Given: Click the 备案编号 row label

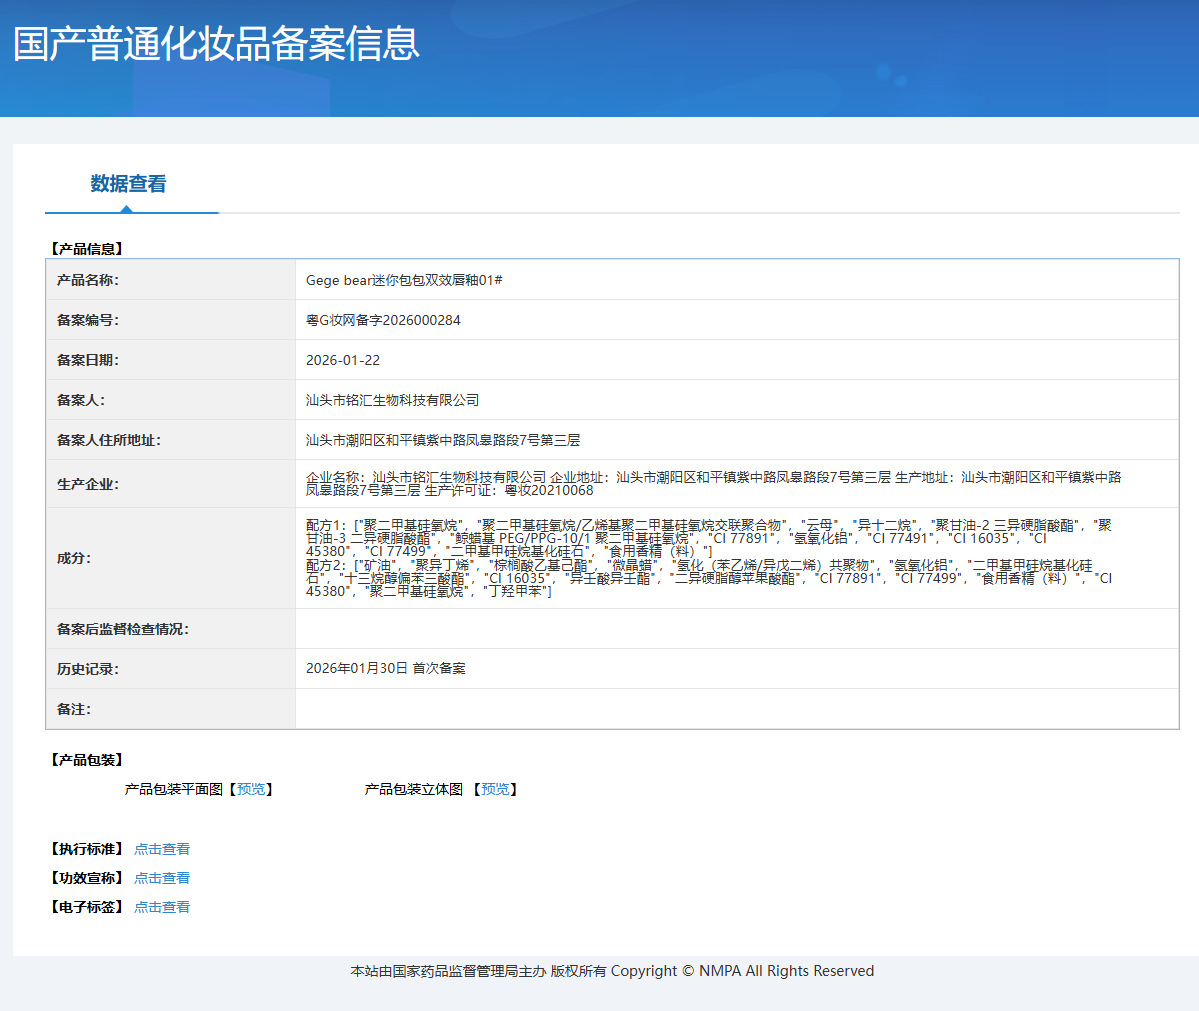Looking at the screenshot, I should coord(88,320).
